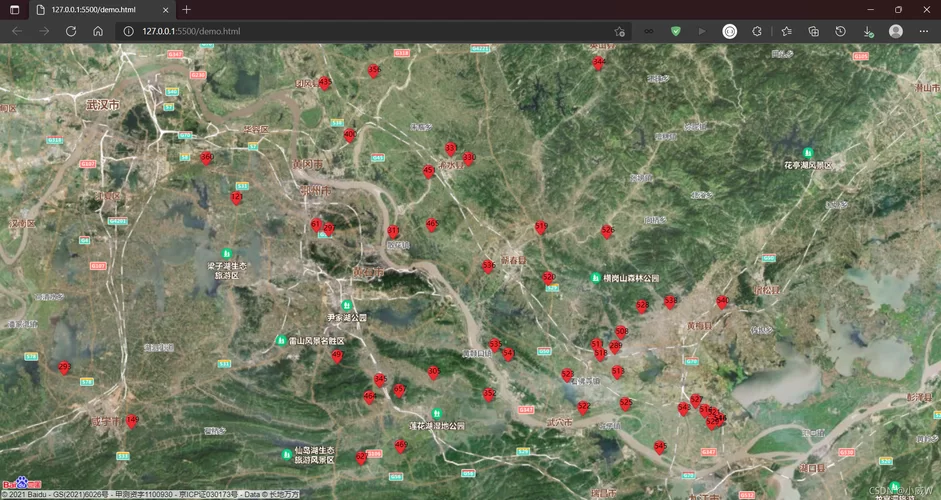This screenshot has height=500, width=941.
Task: Click map marker 289
Action: coord(615,347)
